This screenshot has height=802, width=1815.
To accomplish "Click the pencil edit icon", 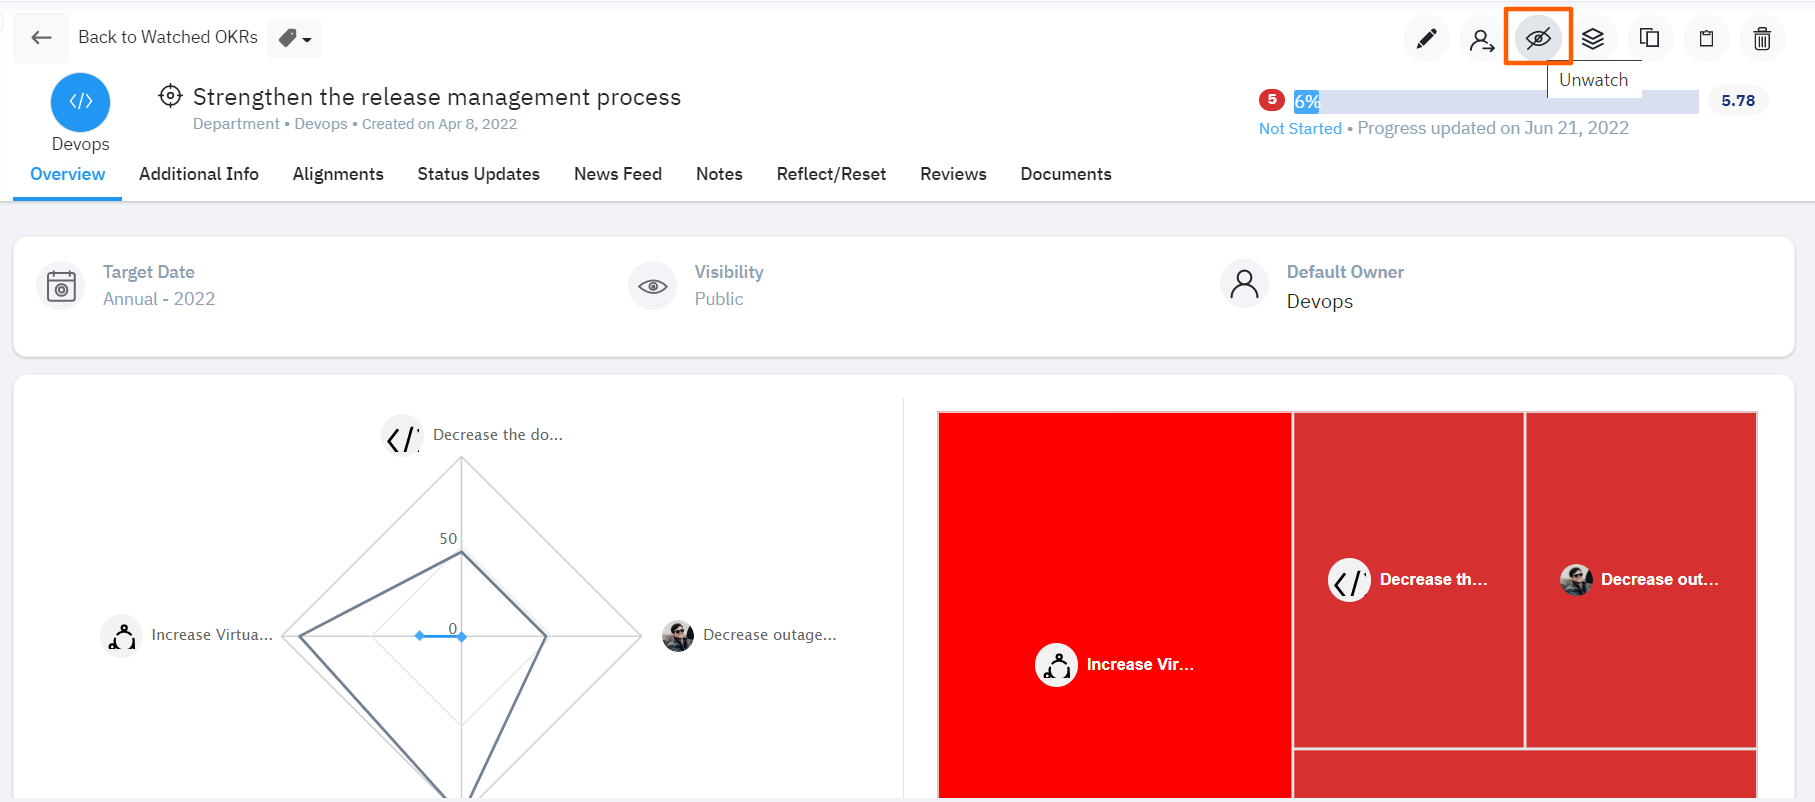I will [x=1426, y=39].
